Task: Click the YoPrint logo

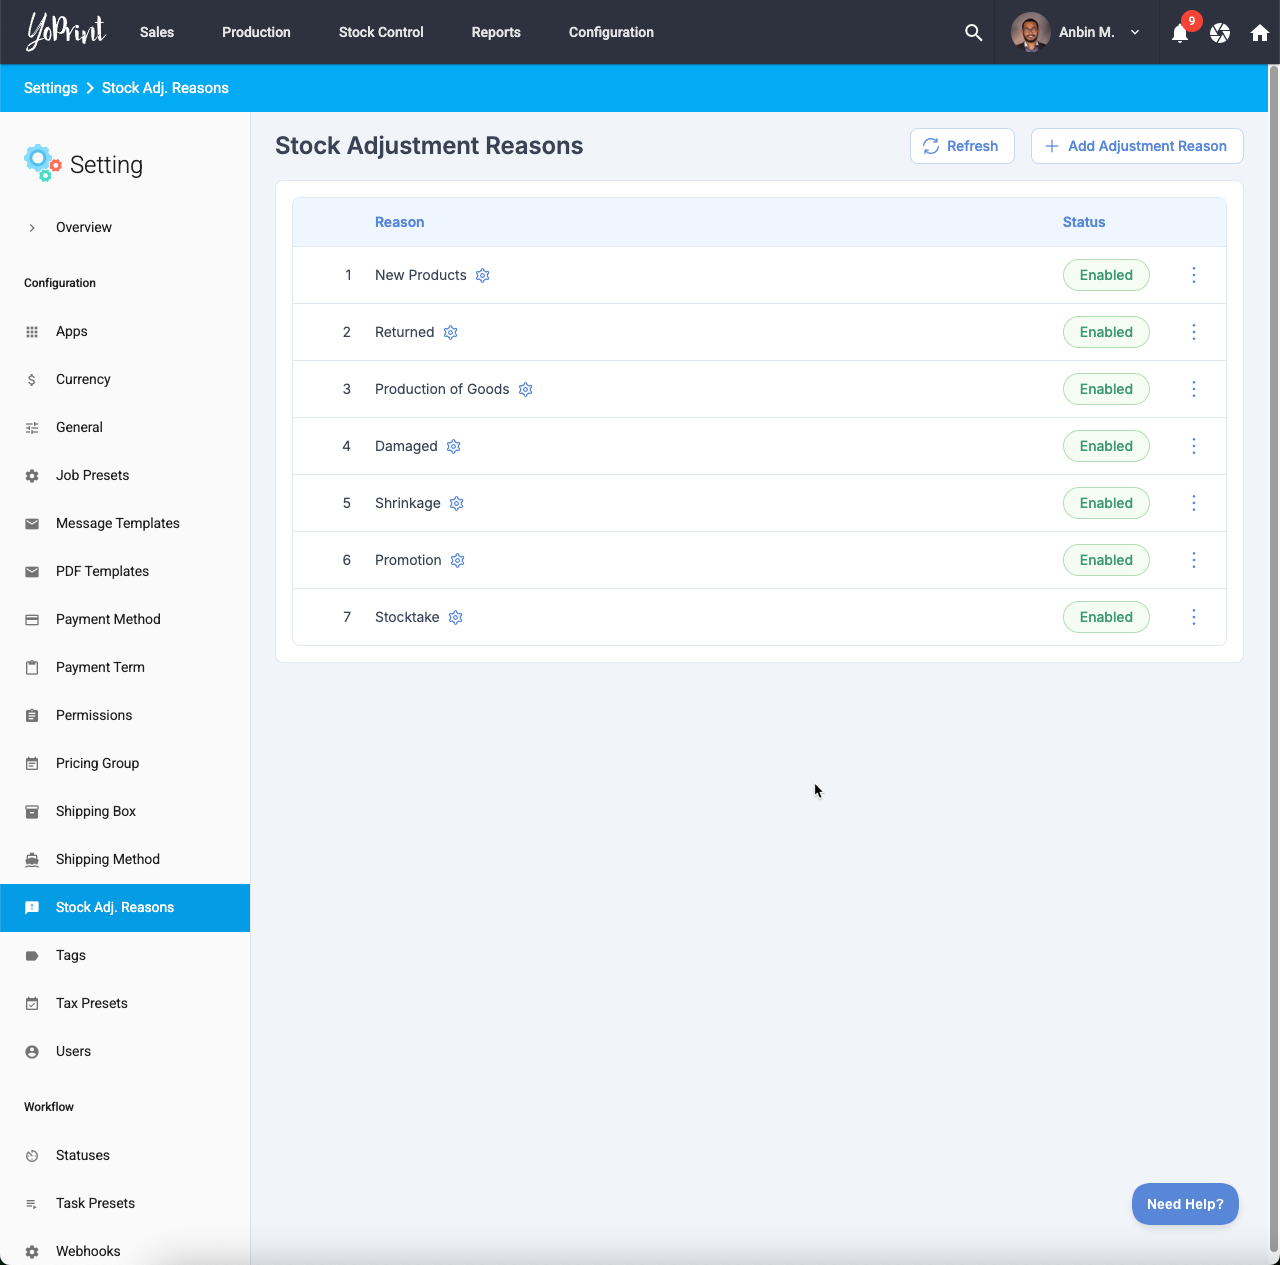Action: (x=66, y=32)
